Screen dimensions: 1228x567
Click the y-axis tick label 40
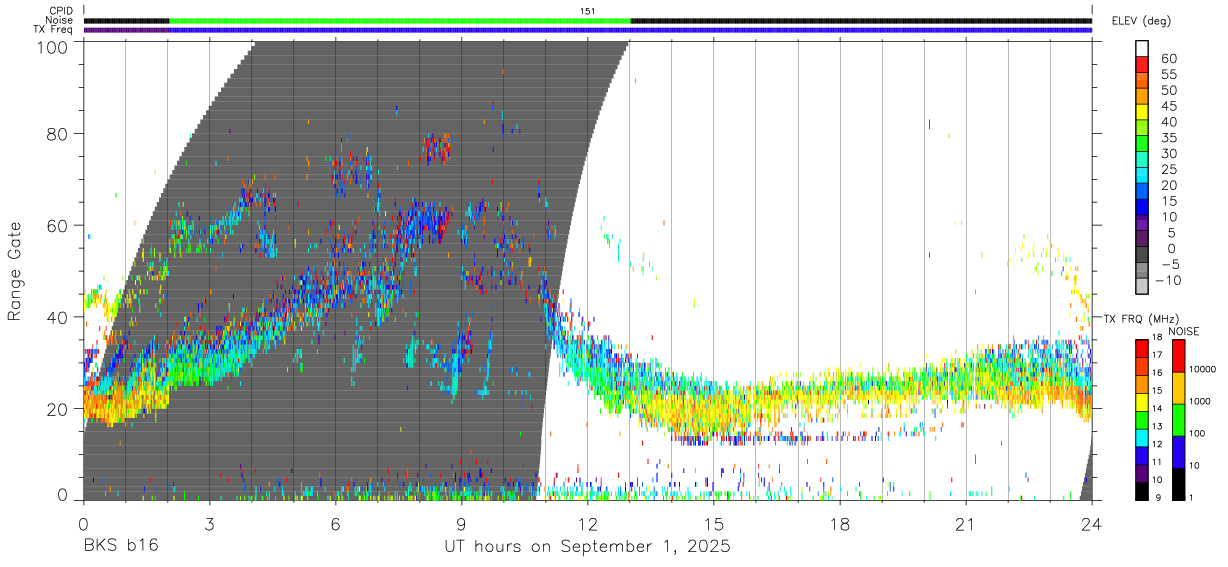coord(59,317)
